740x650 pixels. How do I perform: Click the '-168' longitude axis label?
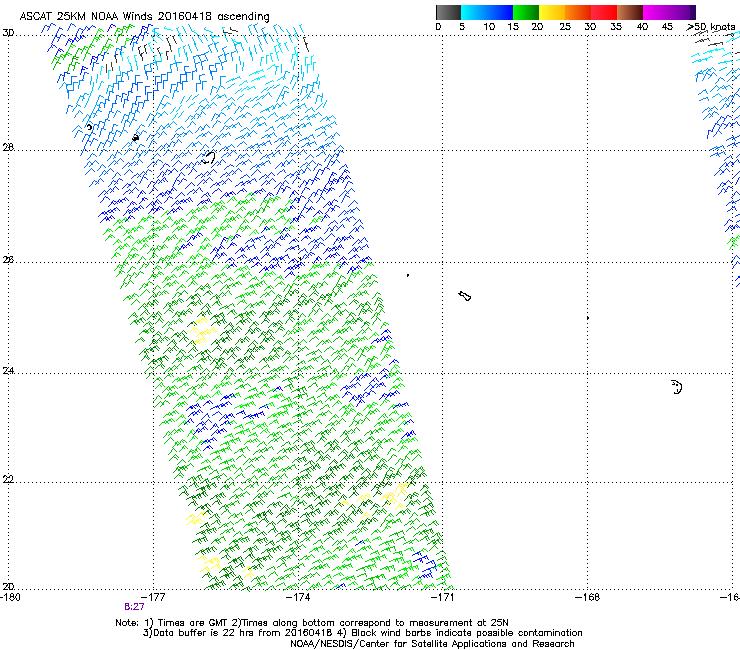[x=588, y=597]
